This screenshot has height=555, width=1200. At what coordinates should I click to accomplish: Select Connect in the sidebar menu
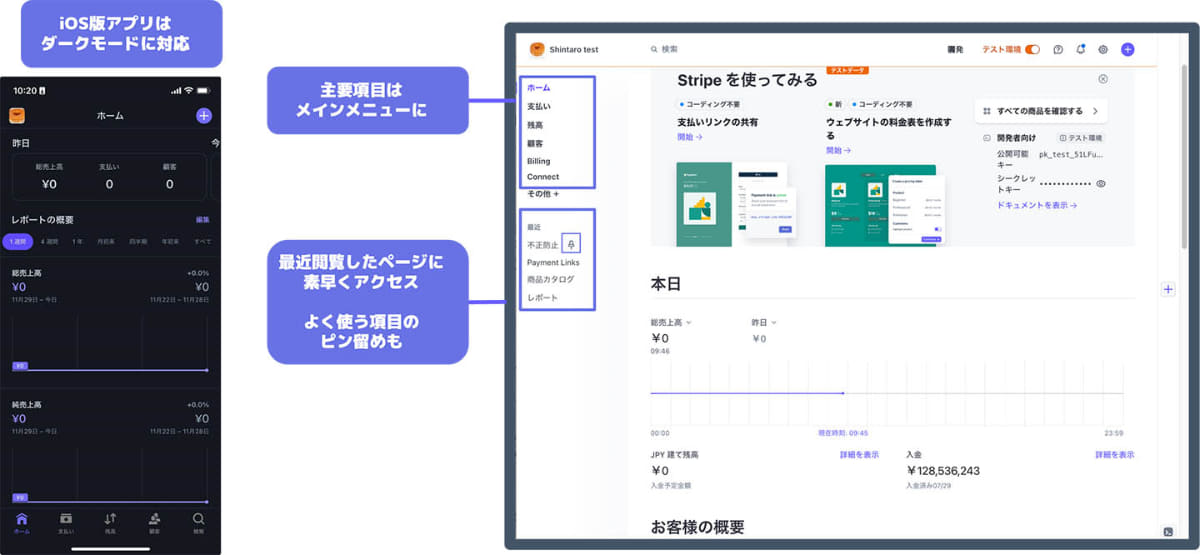click(543, 177)
